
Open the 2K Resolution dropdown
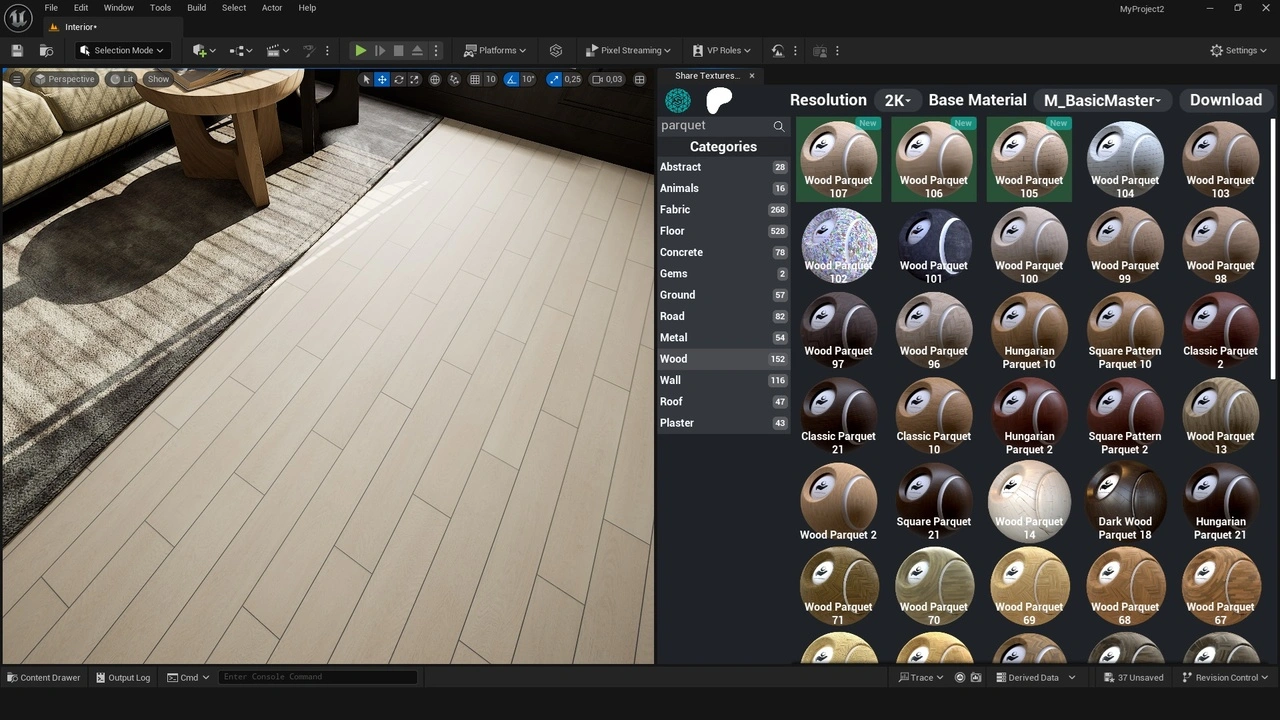tap(896, 100)
